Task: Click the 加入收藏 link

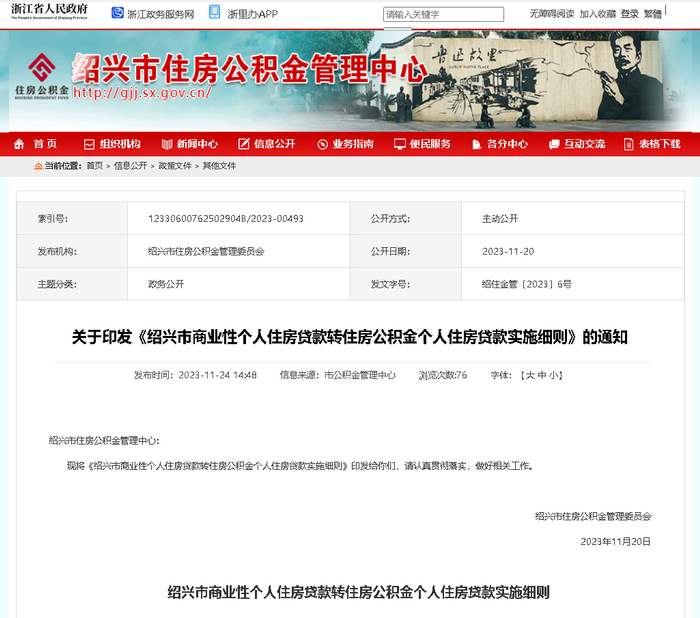Action: click(598, 14)
